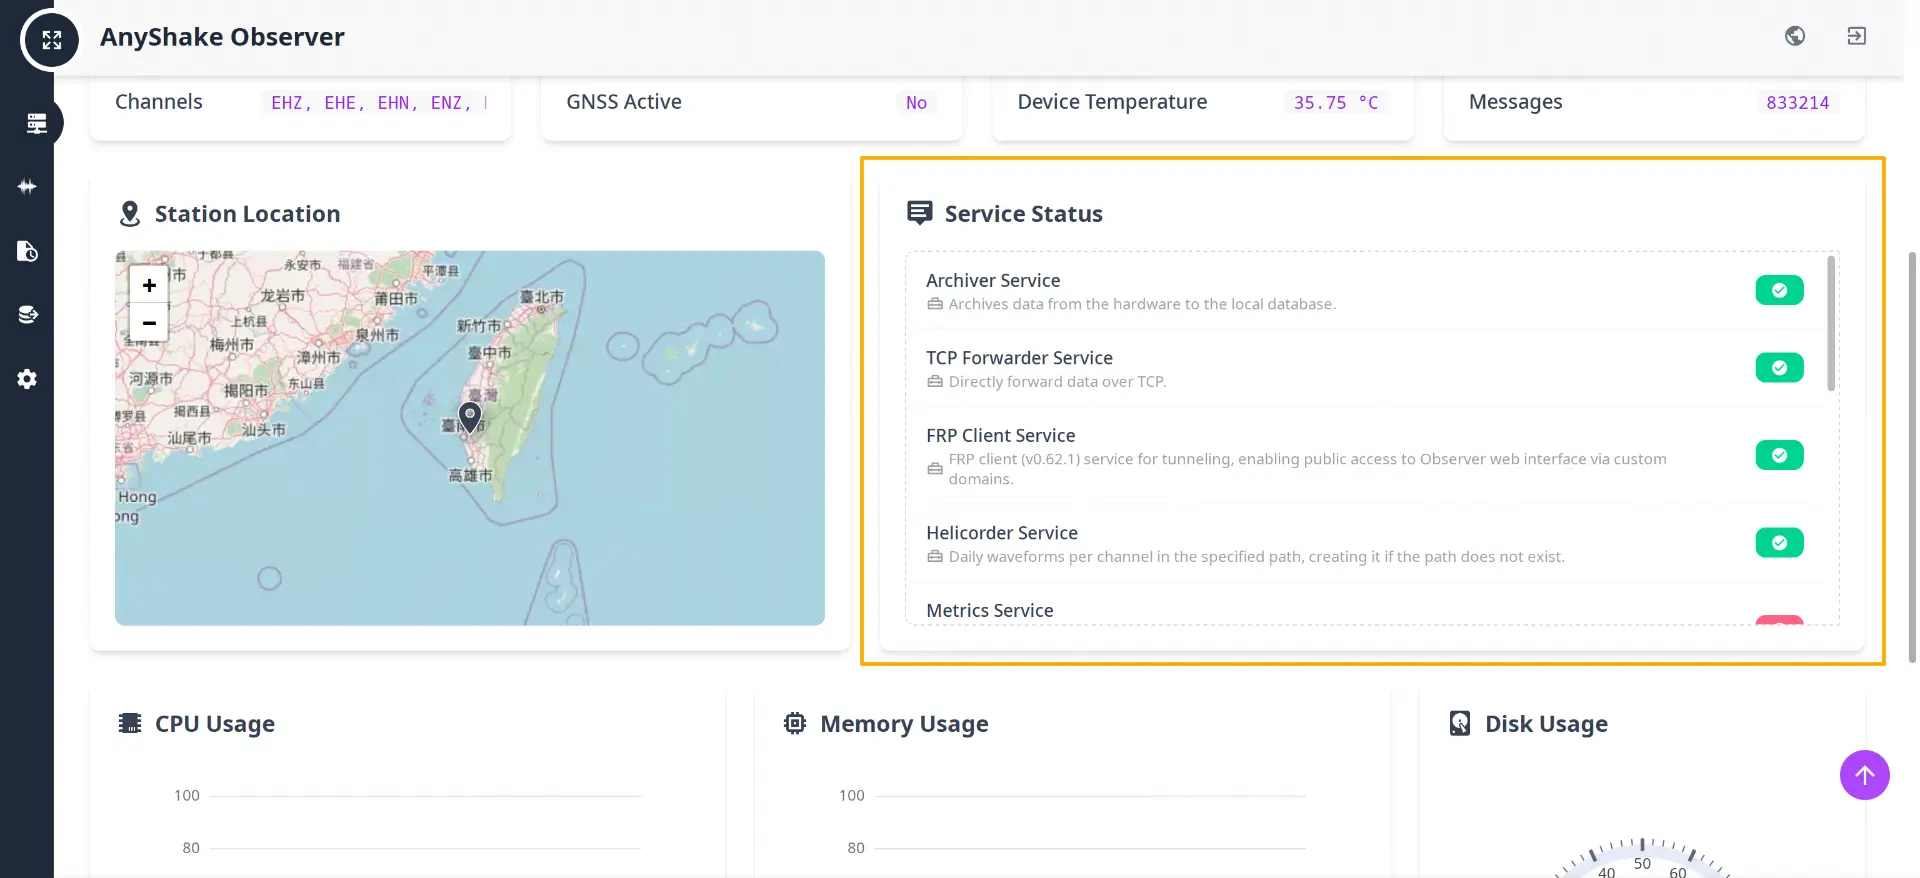The image size is (1920, 878).
Task: Click the Disk Usage heading
Action: pyautogui.click(x=1546, y=723)
